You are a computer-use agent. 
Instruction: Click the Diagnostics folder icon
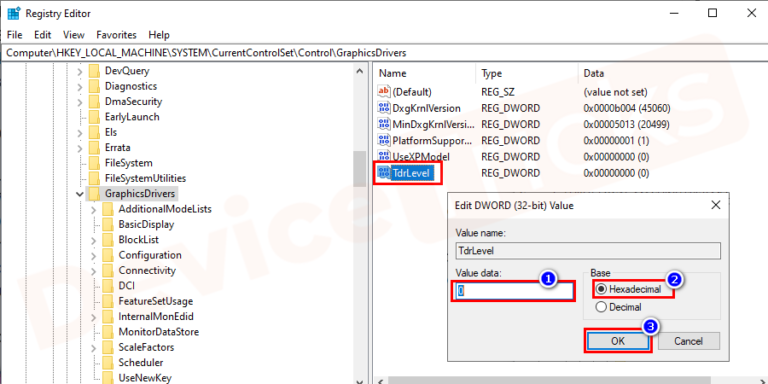[x=94, y=86]
